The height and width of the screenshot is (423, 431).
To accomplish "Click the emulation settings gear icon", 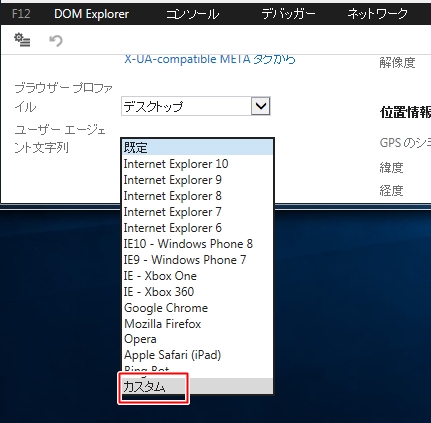I will click(22, 40).
